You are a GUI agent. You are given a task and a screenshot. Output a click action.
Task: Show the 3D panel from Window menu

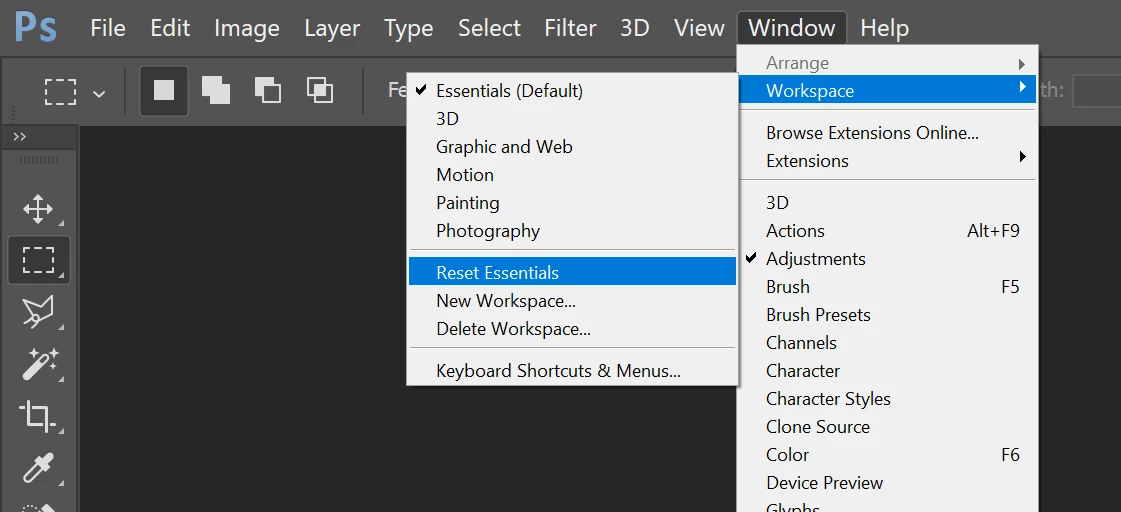(887, 203)
